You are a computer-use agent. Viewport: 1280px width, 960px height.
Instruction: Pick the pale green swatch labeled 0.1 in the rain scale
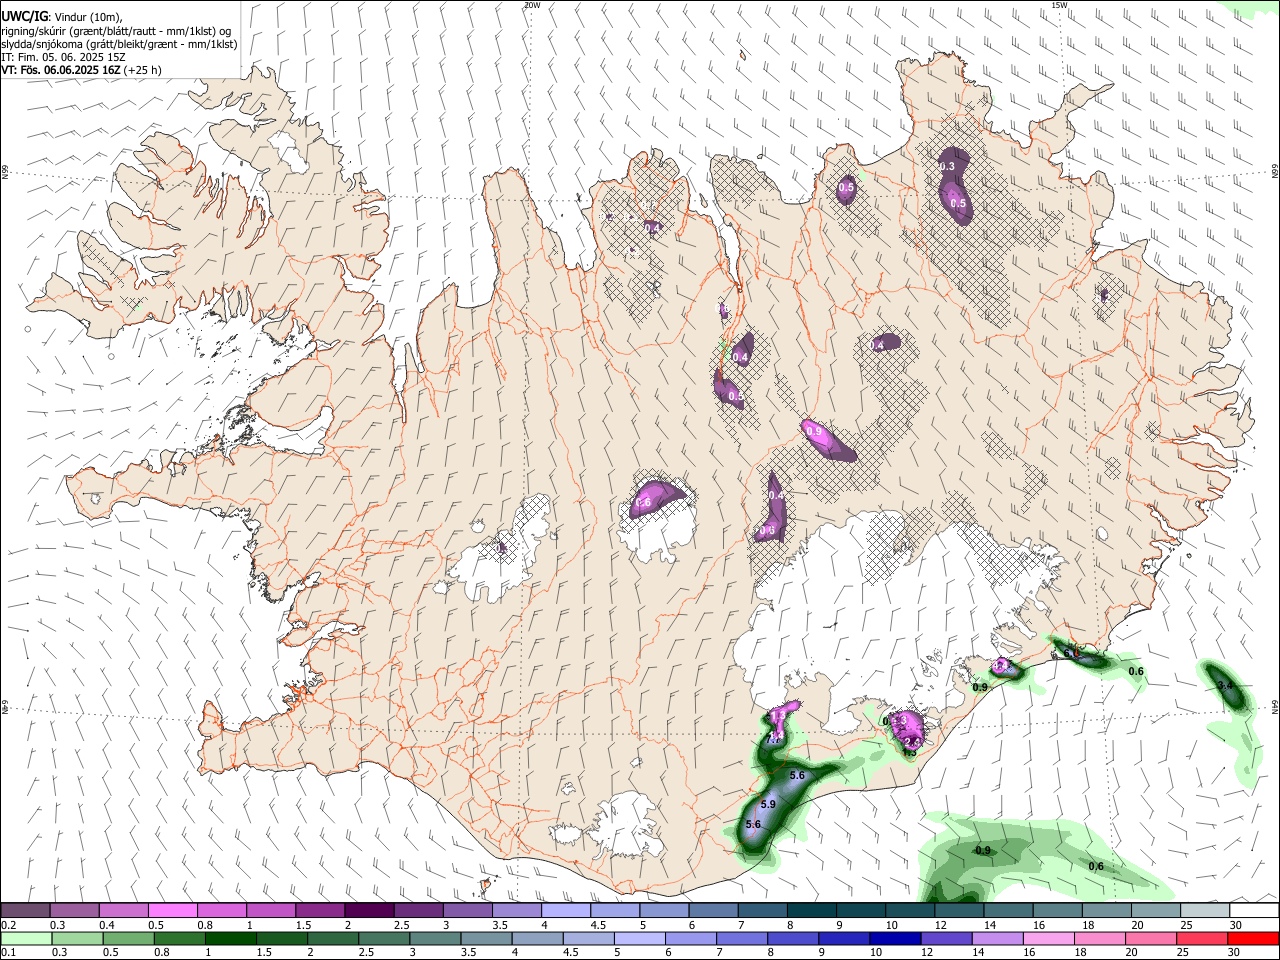pyautogui.click(x=26, y=938)
